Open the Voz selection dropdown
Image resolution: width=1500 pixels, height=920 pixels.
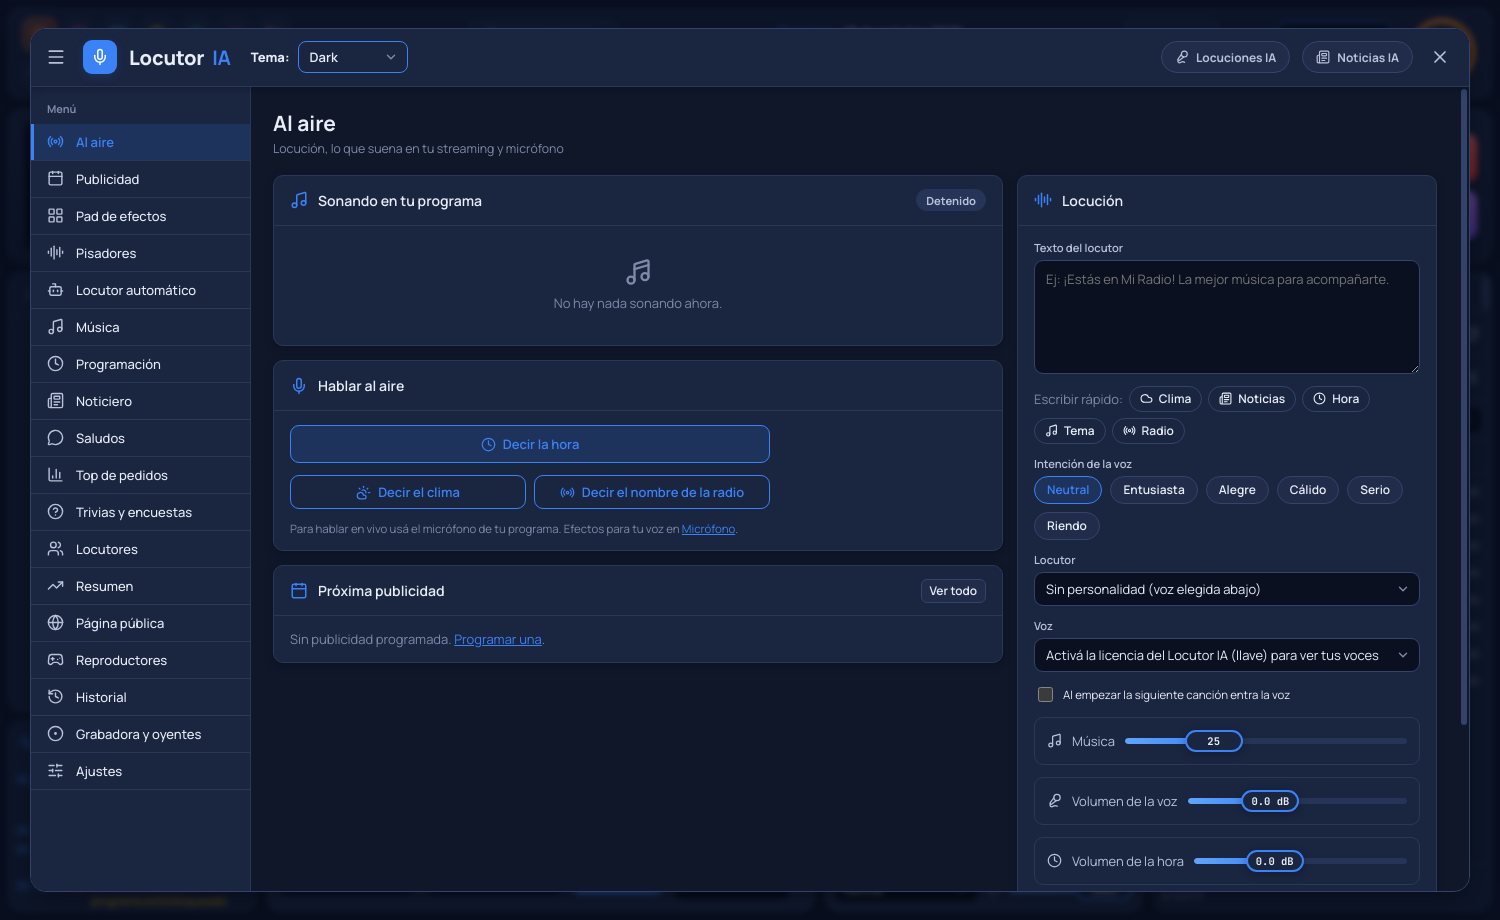[x=1227, y=655]
